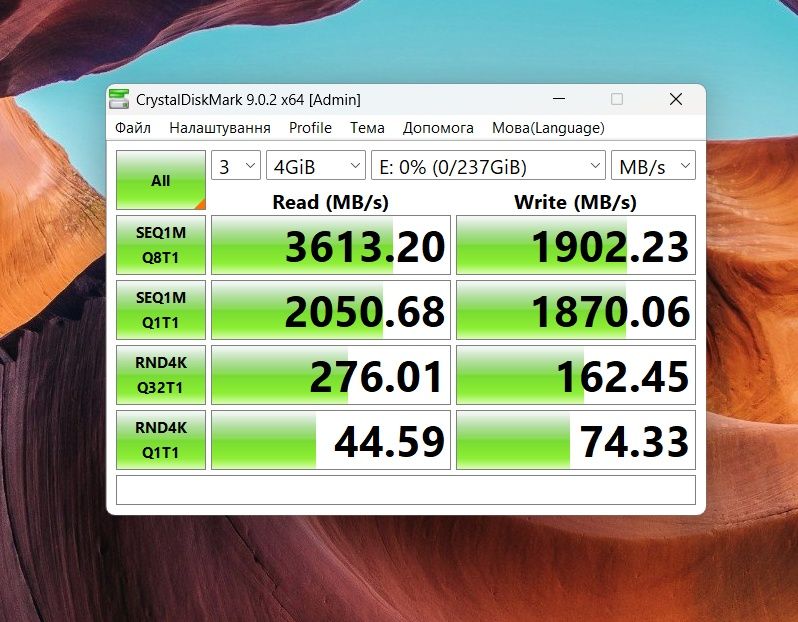Open the Допомога menu
Screen dimensions: 798x622
click(x=438, y=128)
